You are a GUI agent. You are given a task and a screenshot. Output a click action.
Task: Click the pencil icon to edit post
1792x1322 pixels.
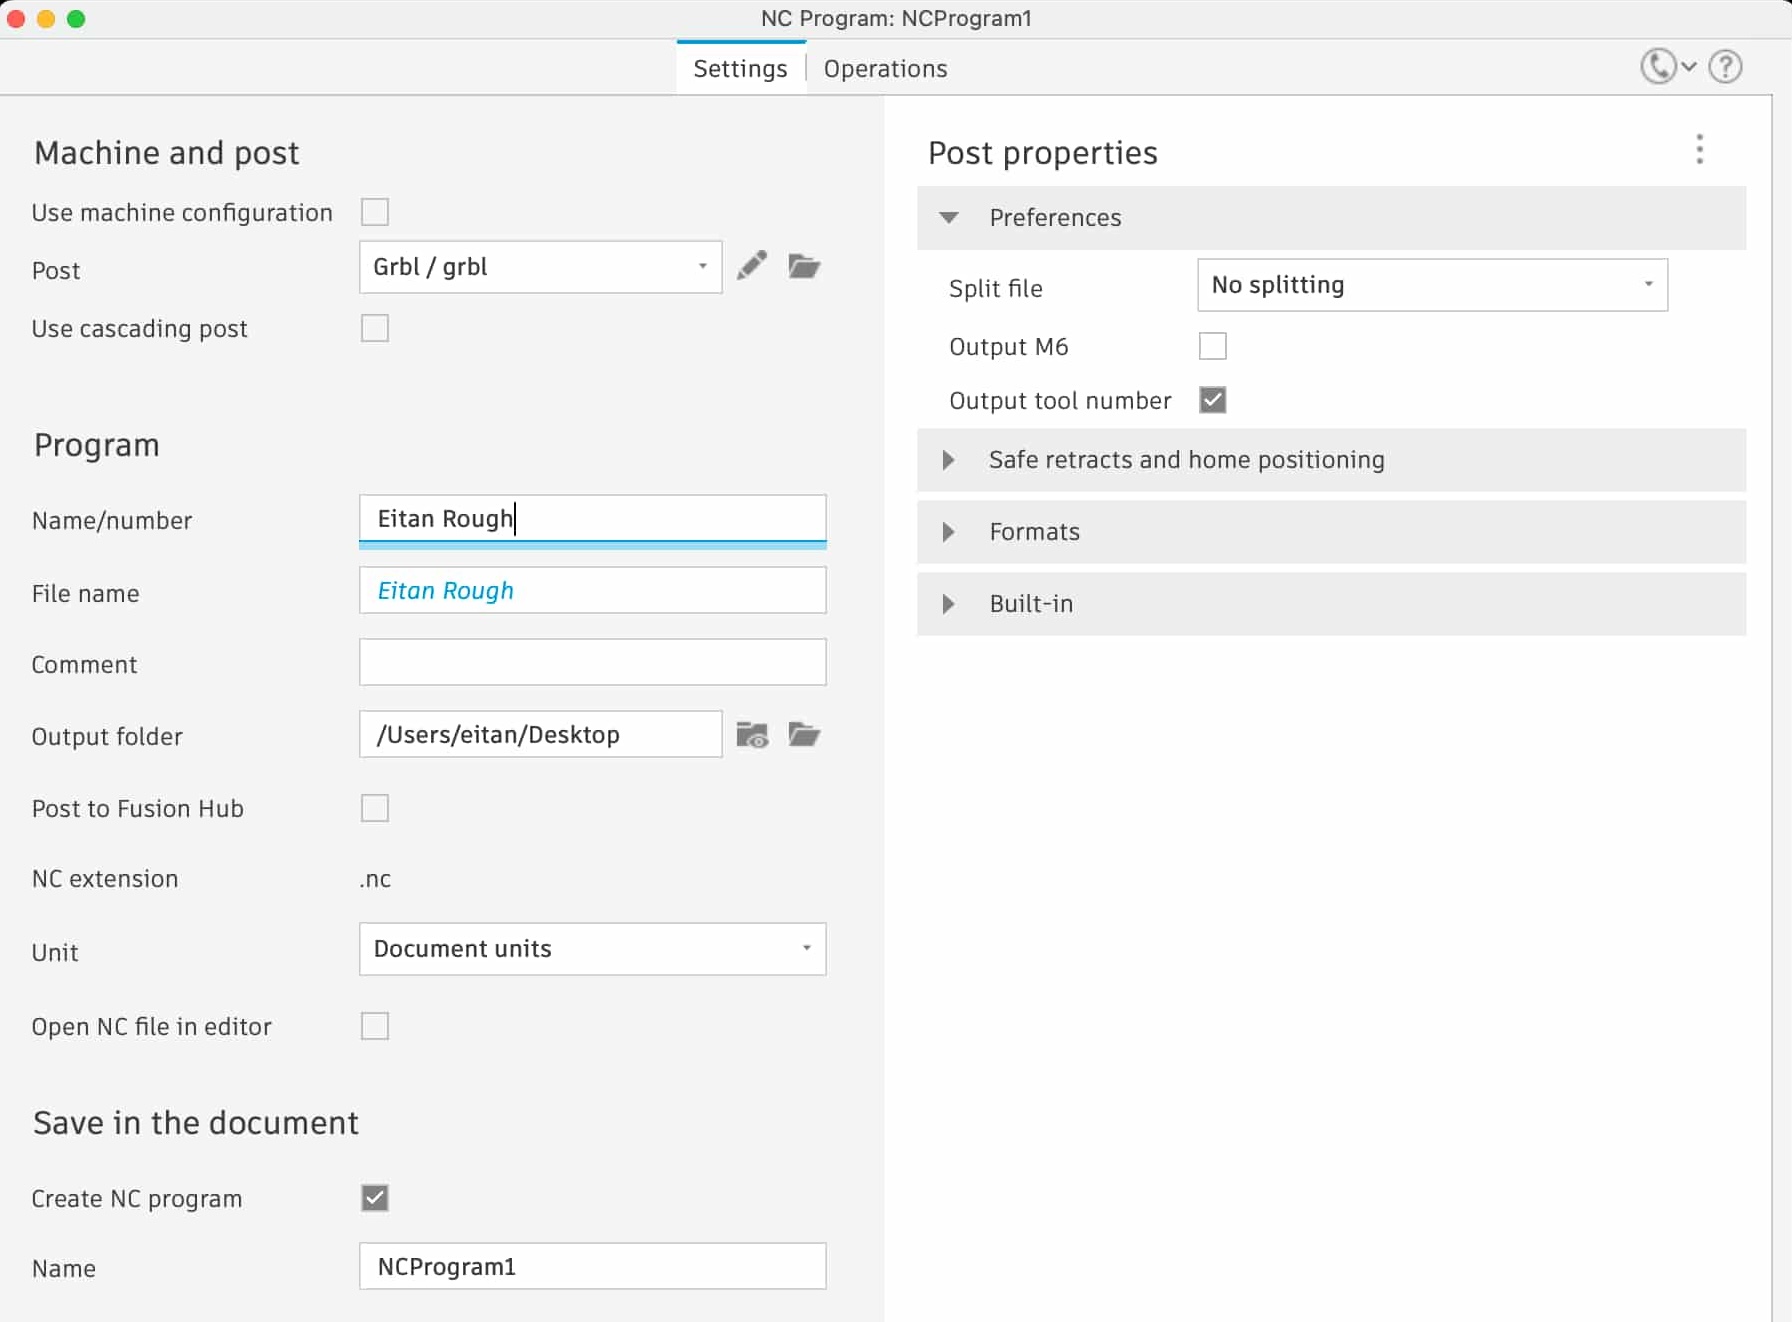[x=751, y=266]
